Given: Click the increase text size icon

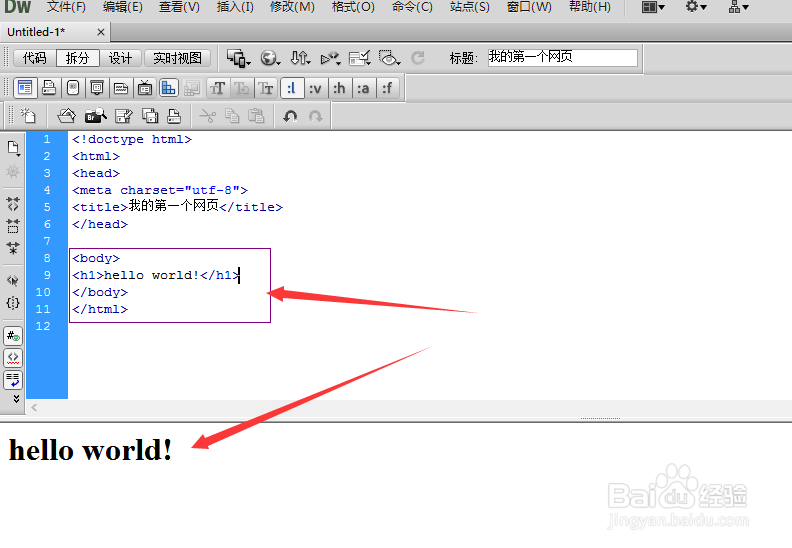Looking at the screenshot, I should point(218,88).
